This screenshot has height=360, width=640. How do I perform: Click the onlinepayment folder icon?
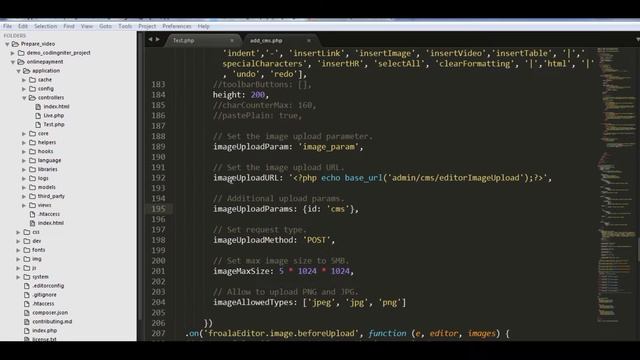tap(21, 62)
